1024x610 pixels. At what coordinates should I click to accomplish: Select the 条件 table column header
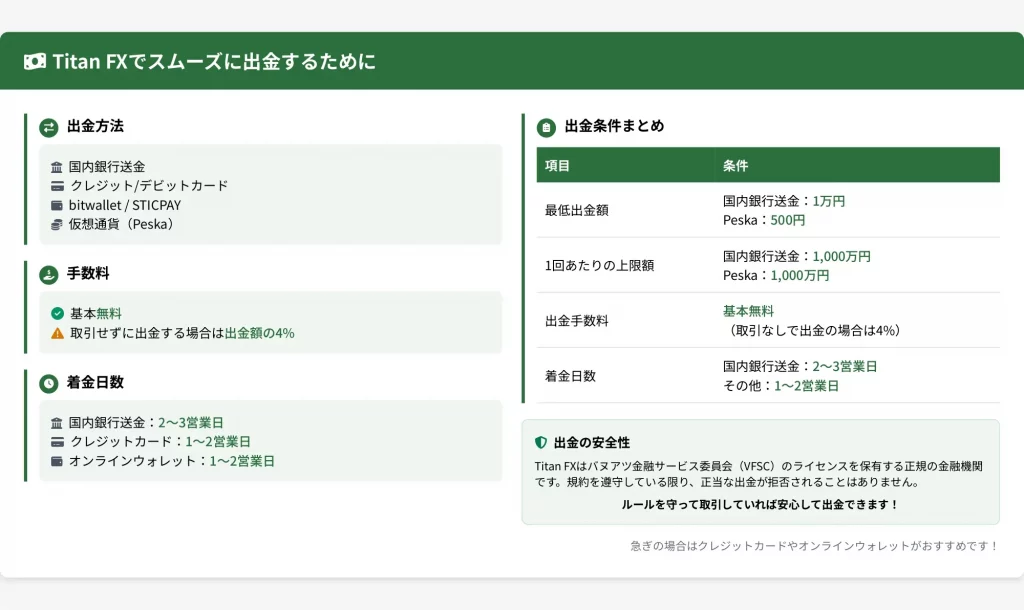(x=735, y=165)
